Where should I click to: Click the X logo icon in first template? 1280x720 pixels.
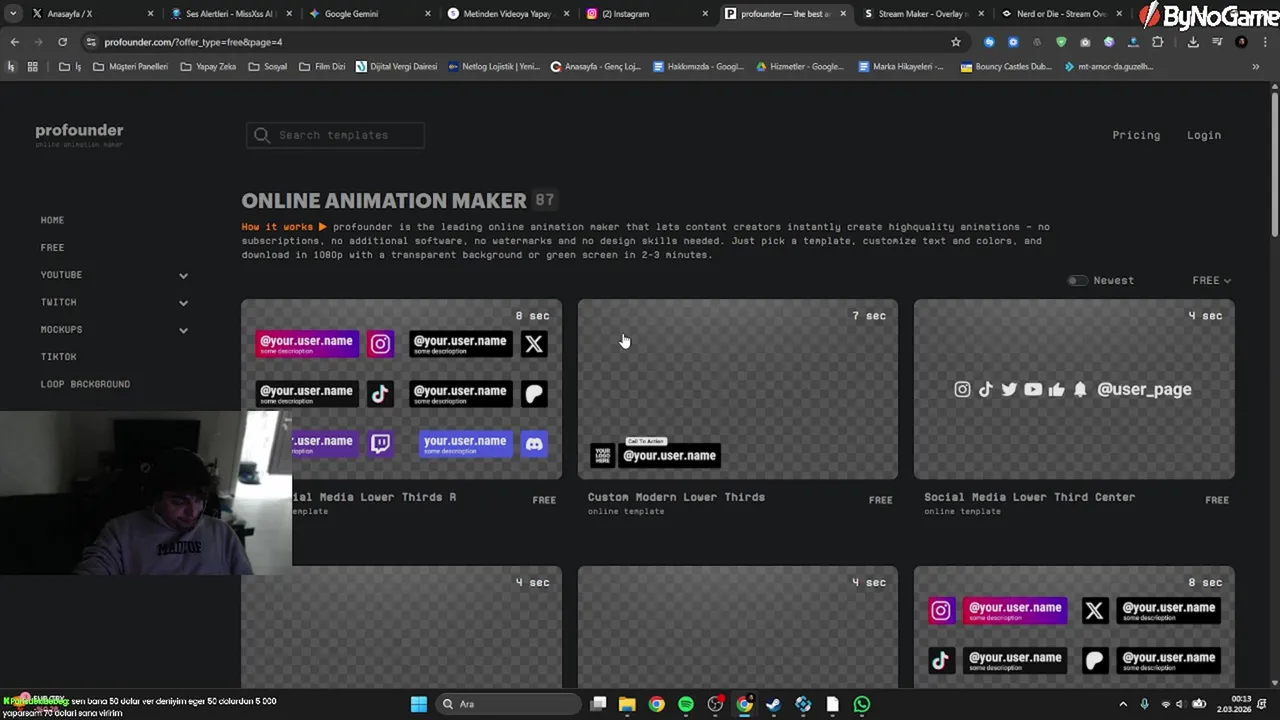534,344
